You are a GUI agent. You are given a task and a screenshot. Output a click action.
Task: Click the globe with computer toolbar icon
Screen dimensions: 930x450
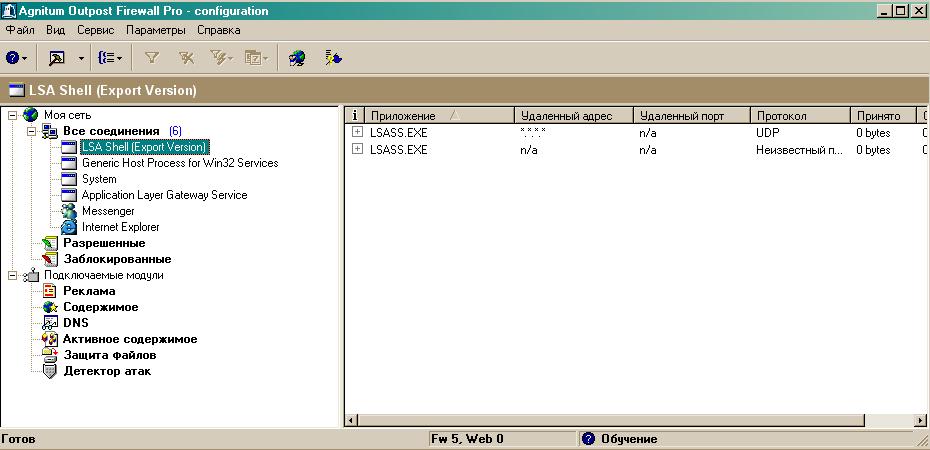[x=297, y=58]
